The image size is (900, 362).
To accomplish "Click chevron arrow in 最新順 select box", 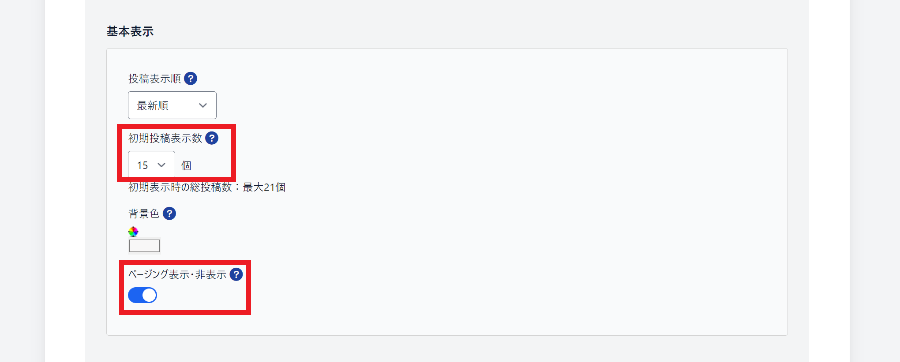I will point(203,106).
